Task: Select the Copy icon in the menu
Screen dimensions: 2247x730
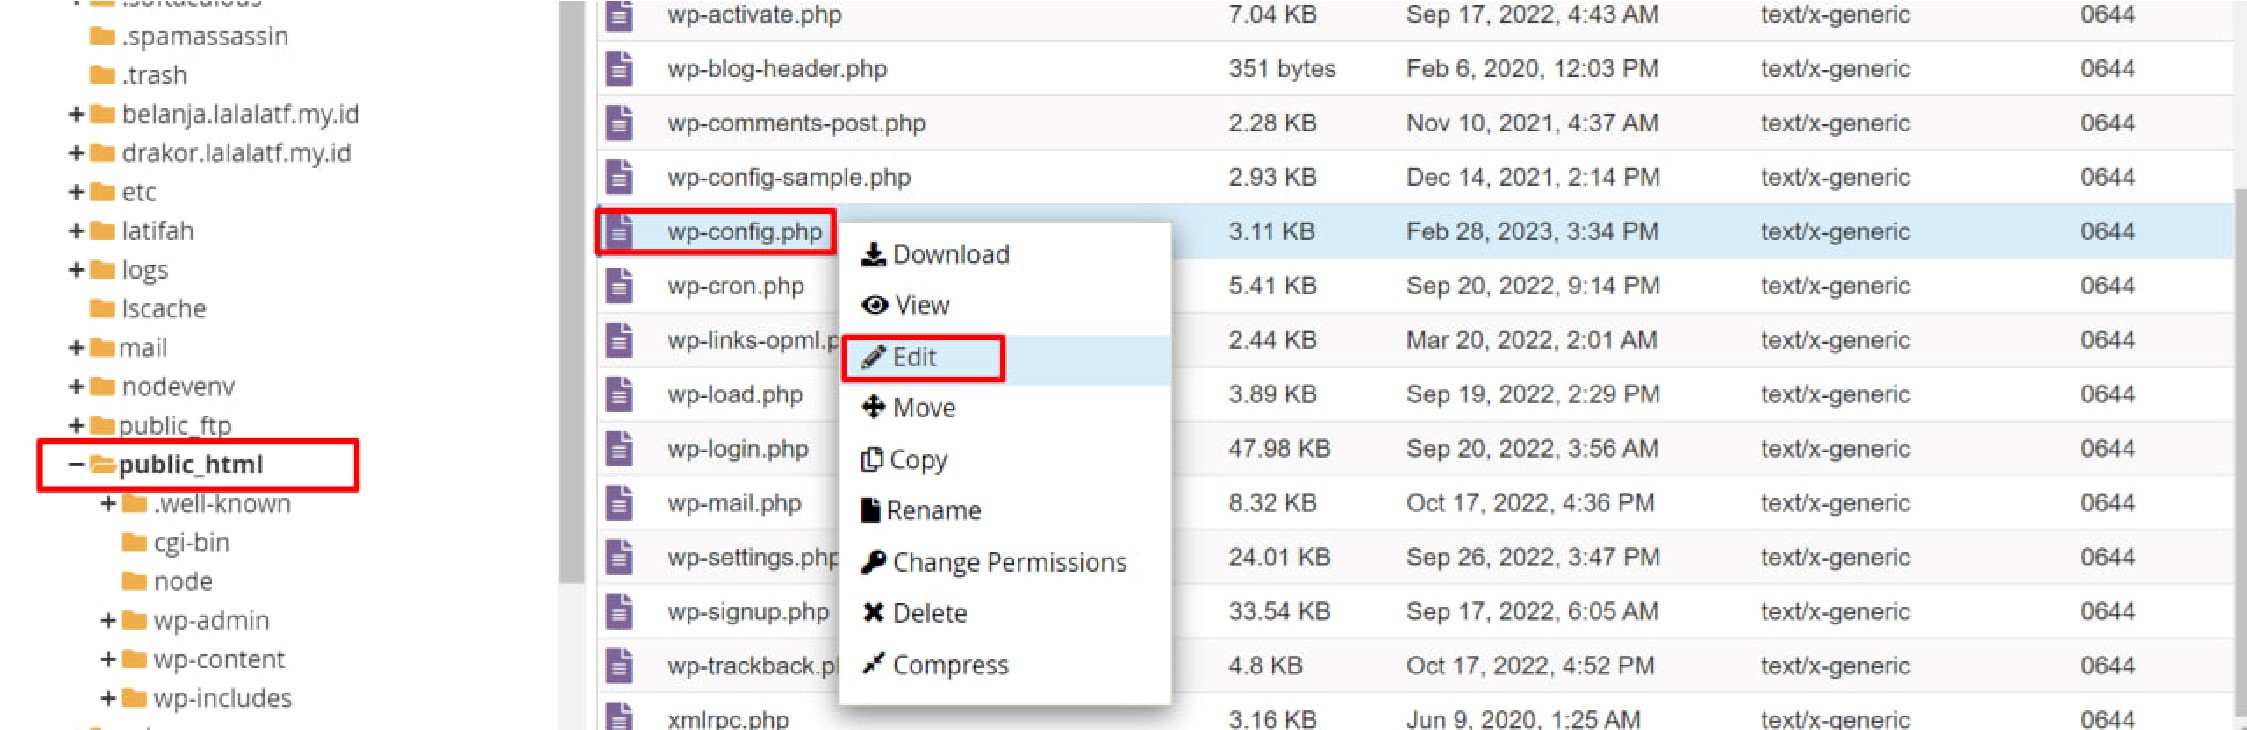Action: tap(872, 459)
